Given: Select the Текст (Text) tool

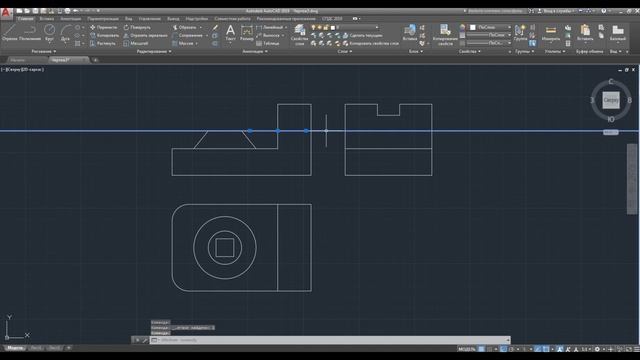Looking at the screenshot, I should (x=230, y=33).
